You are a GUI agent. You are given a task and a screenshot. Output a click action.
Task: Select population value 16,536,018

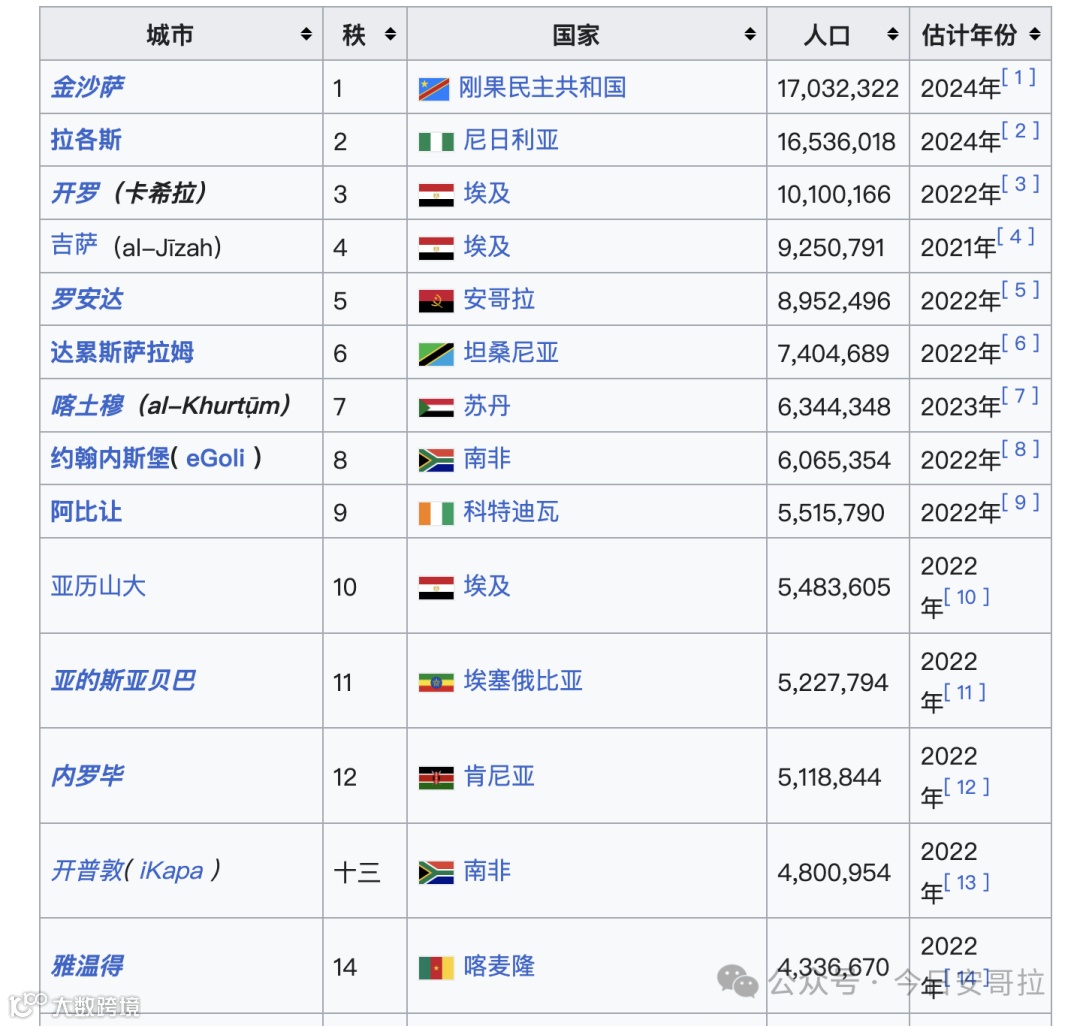(x=836, y=142)
